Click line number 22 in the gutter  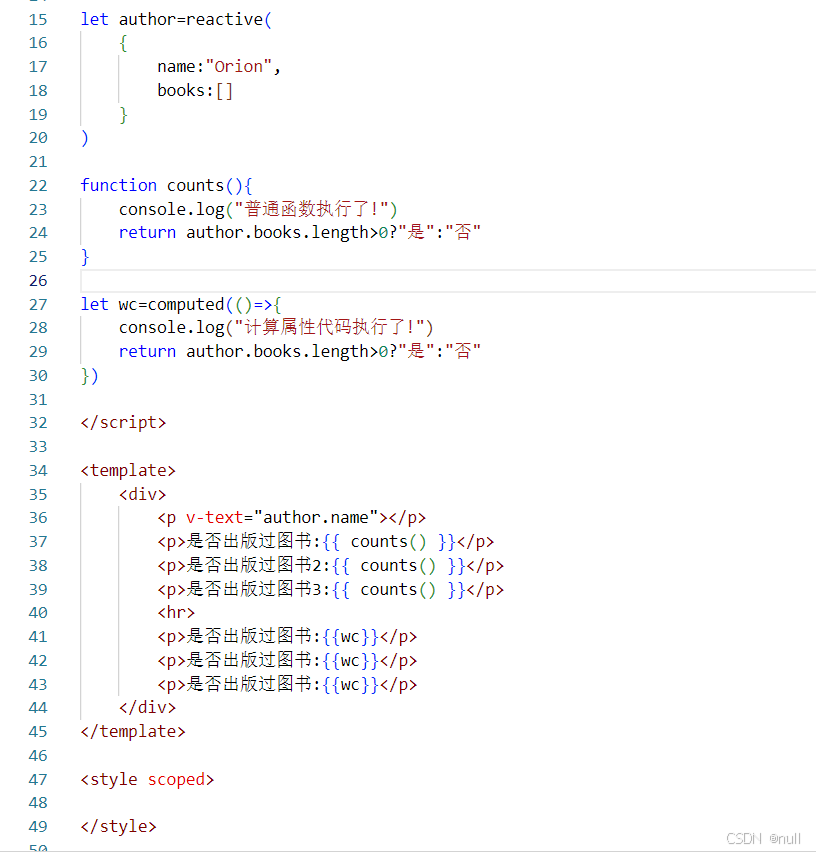point(38,186)
